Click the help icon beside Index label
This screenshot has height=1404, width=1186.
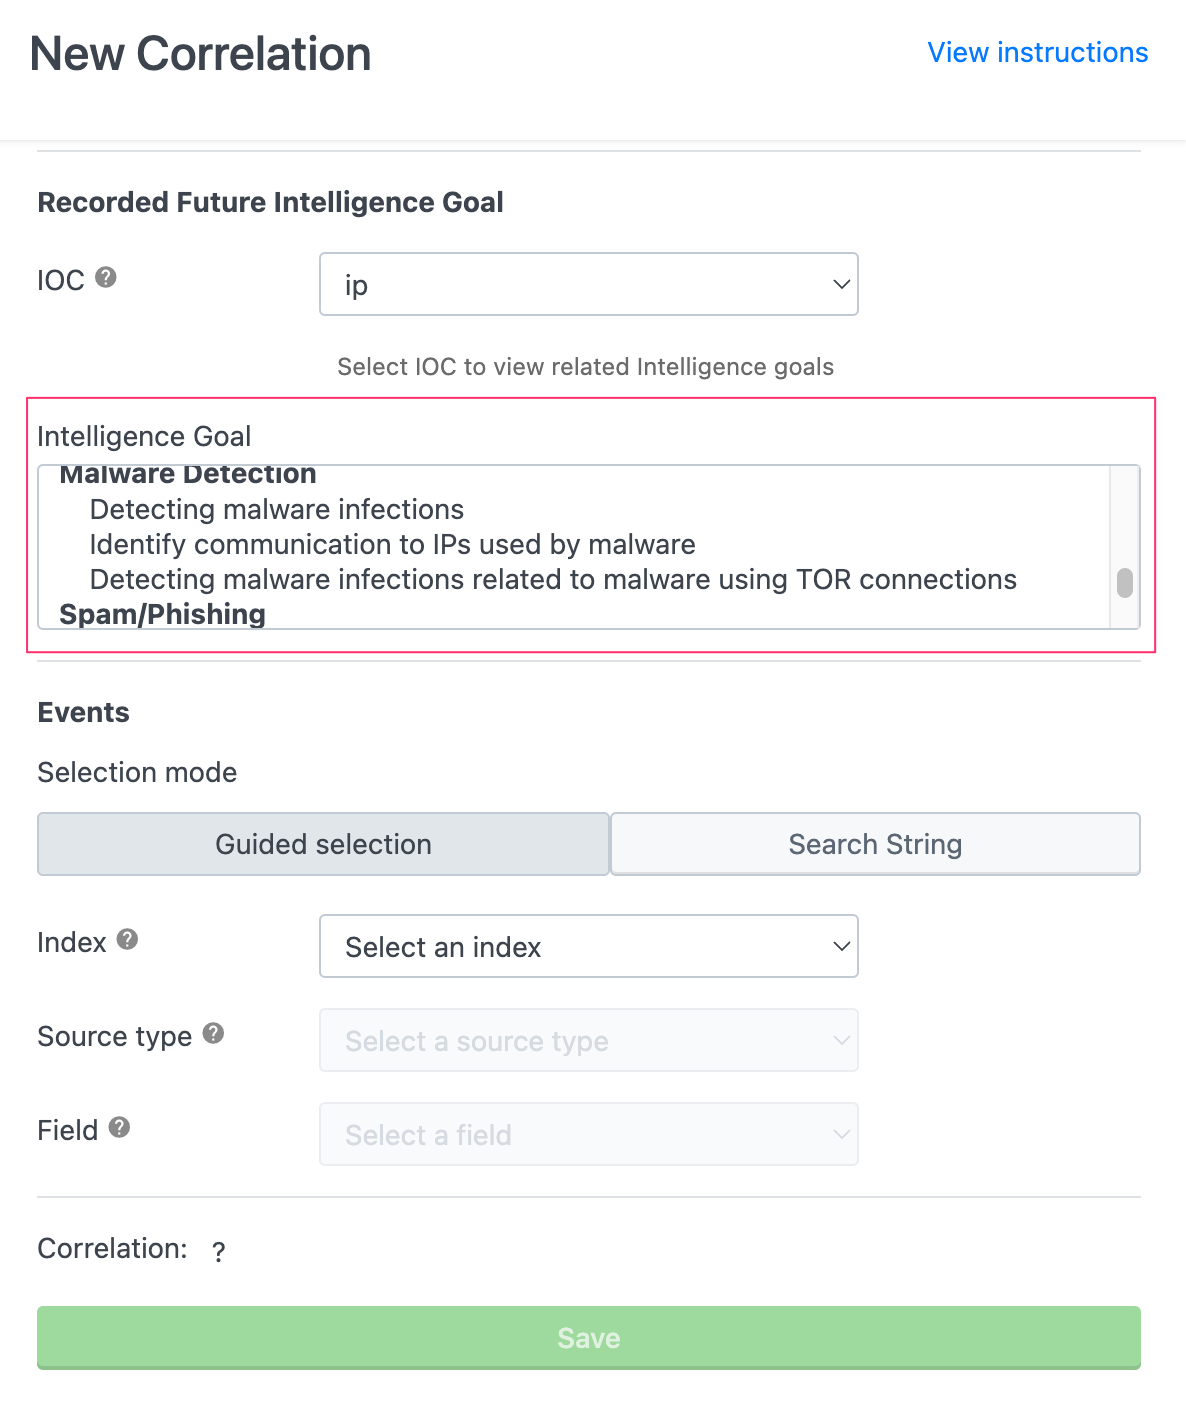point(127,939)
